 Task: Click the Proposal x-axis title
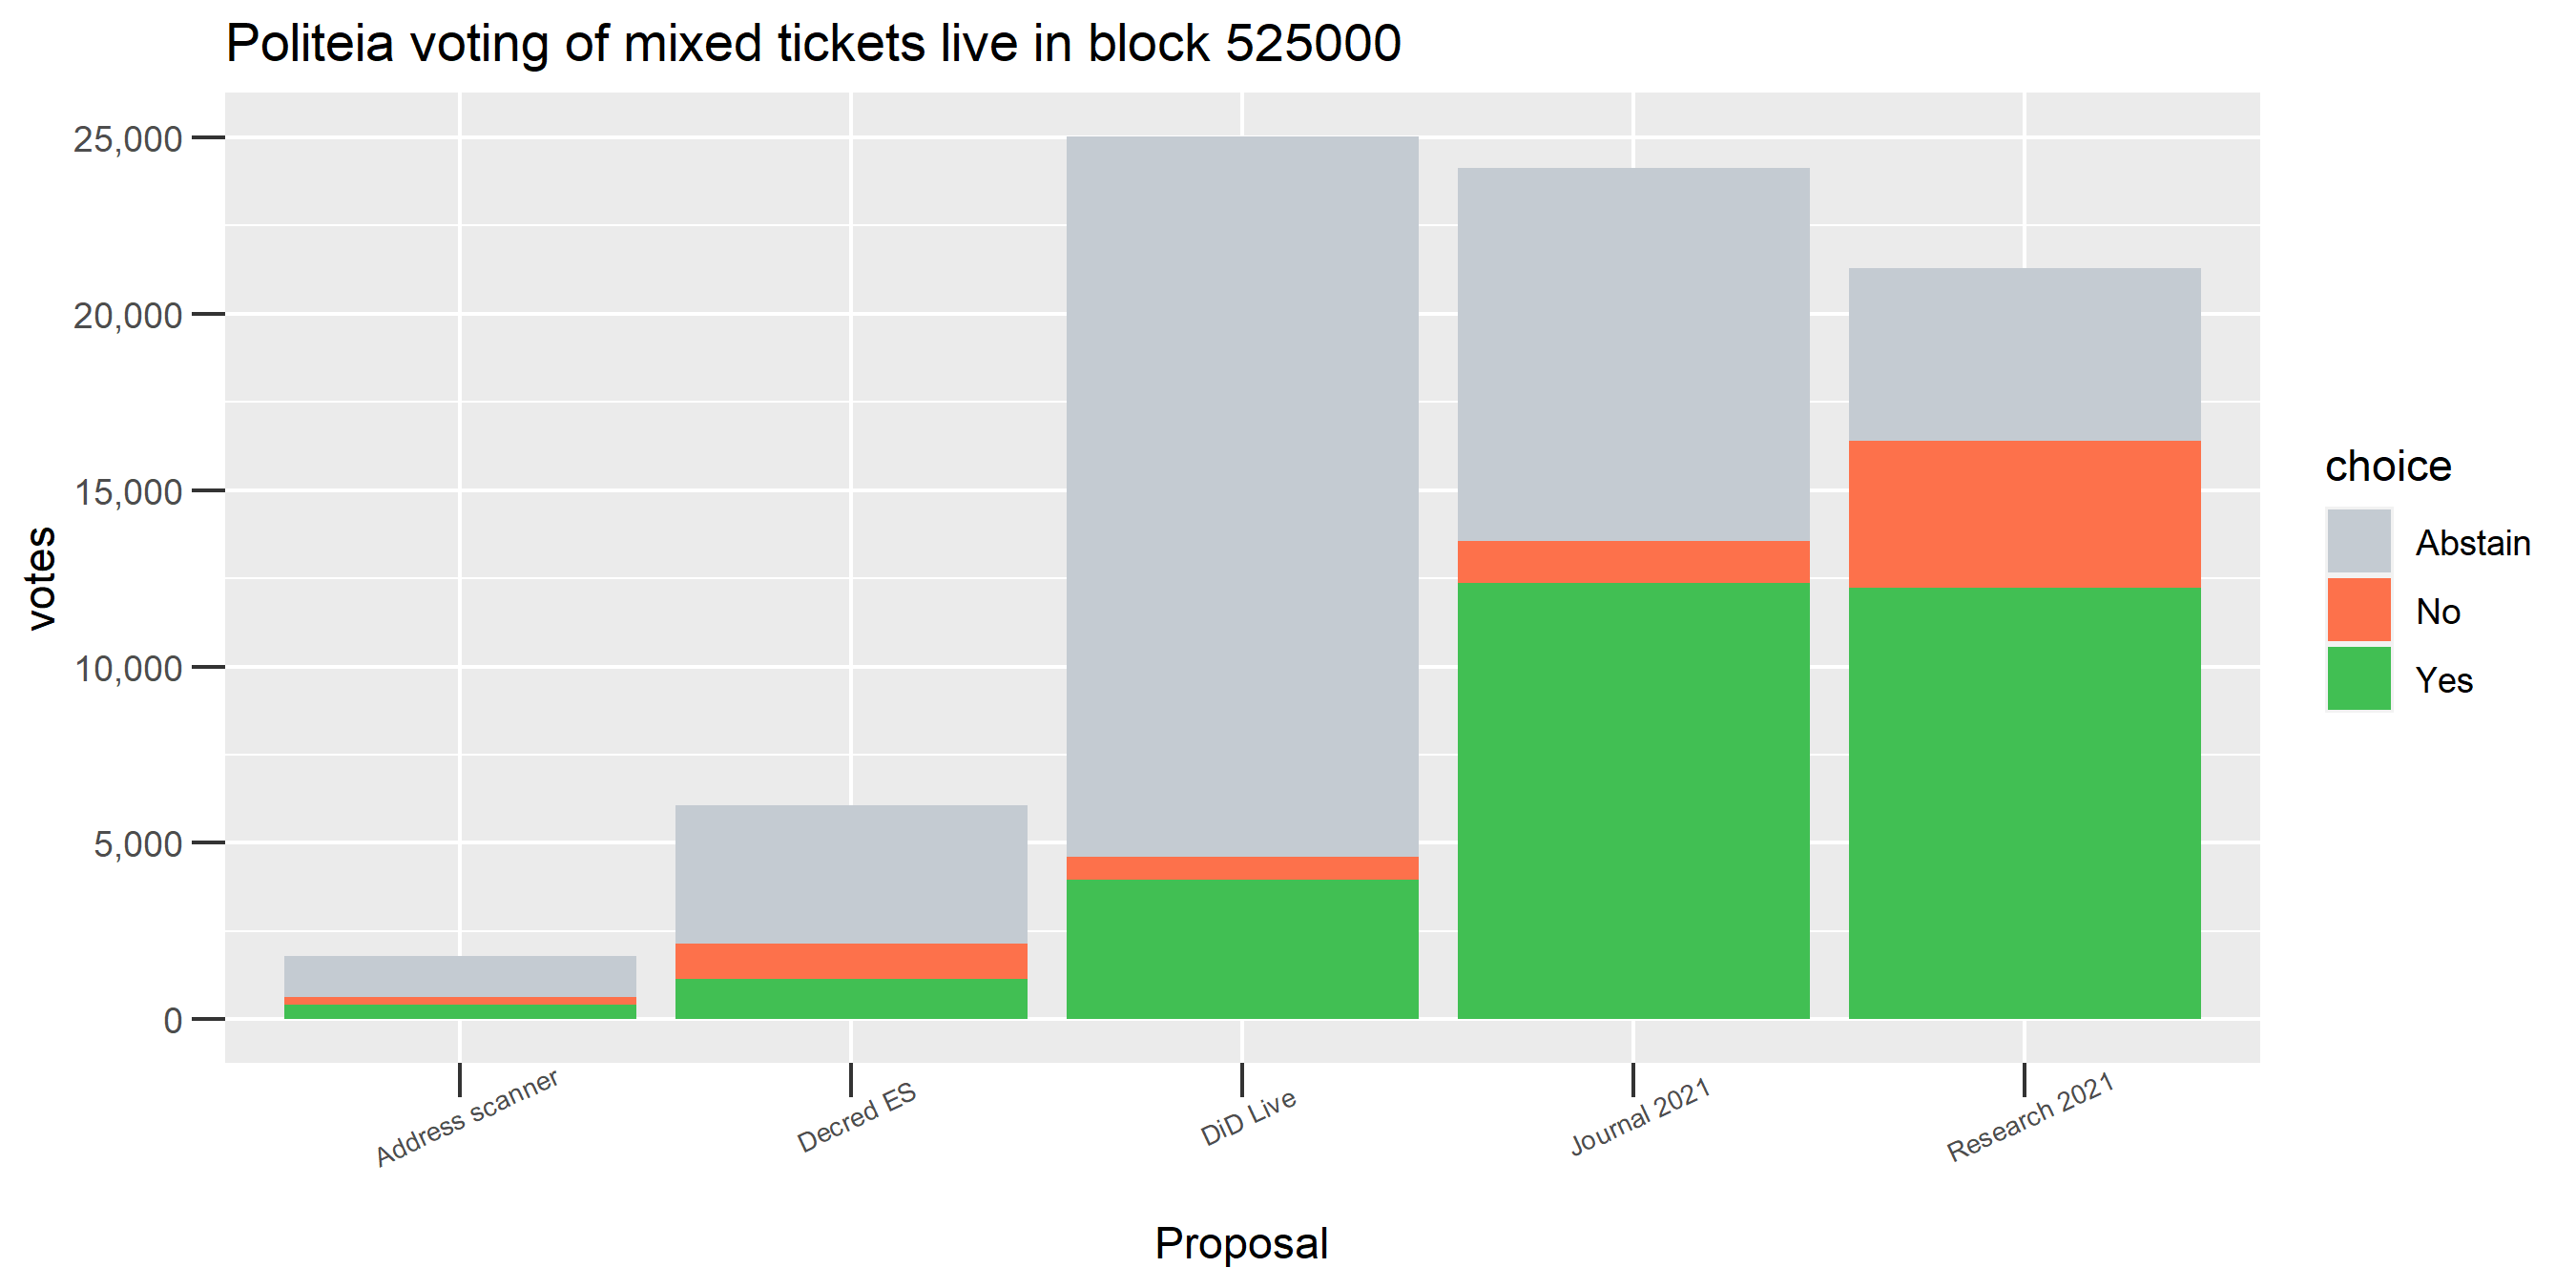(1241, 1243)
